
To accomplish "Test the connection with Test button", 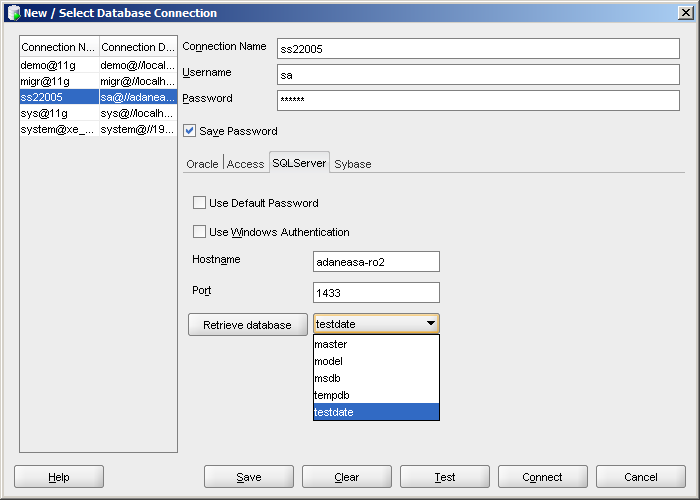I will click(x=445, y=477).
